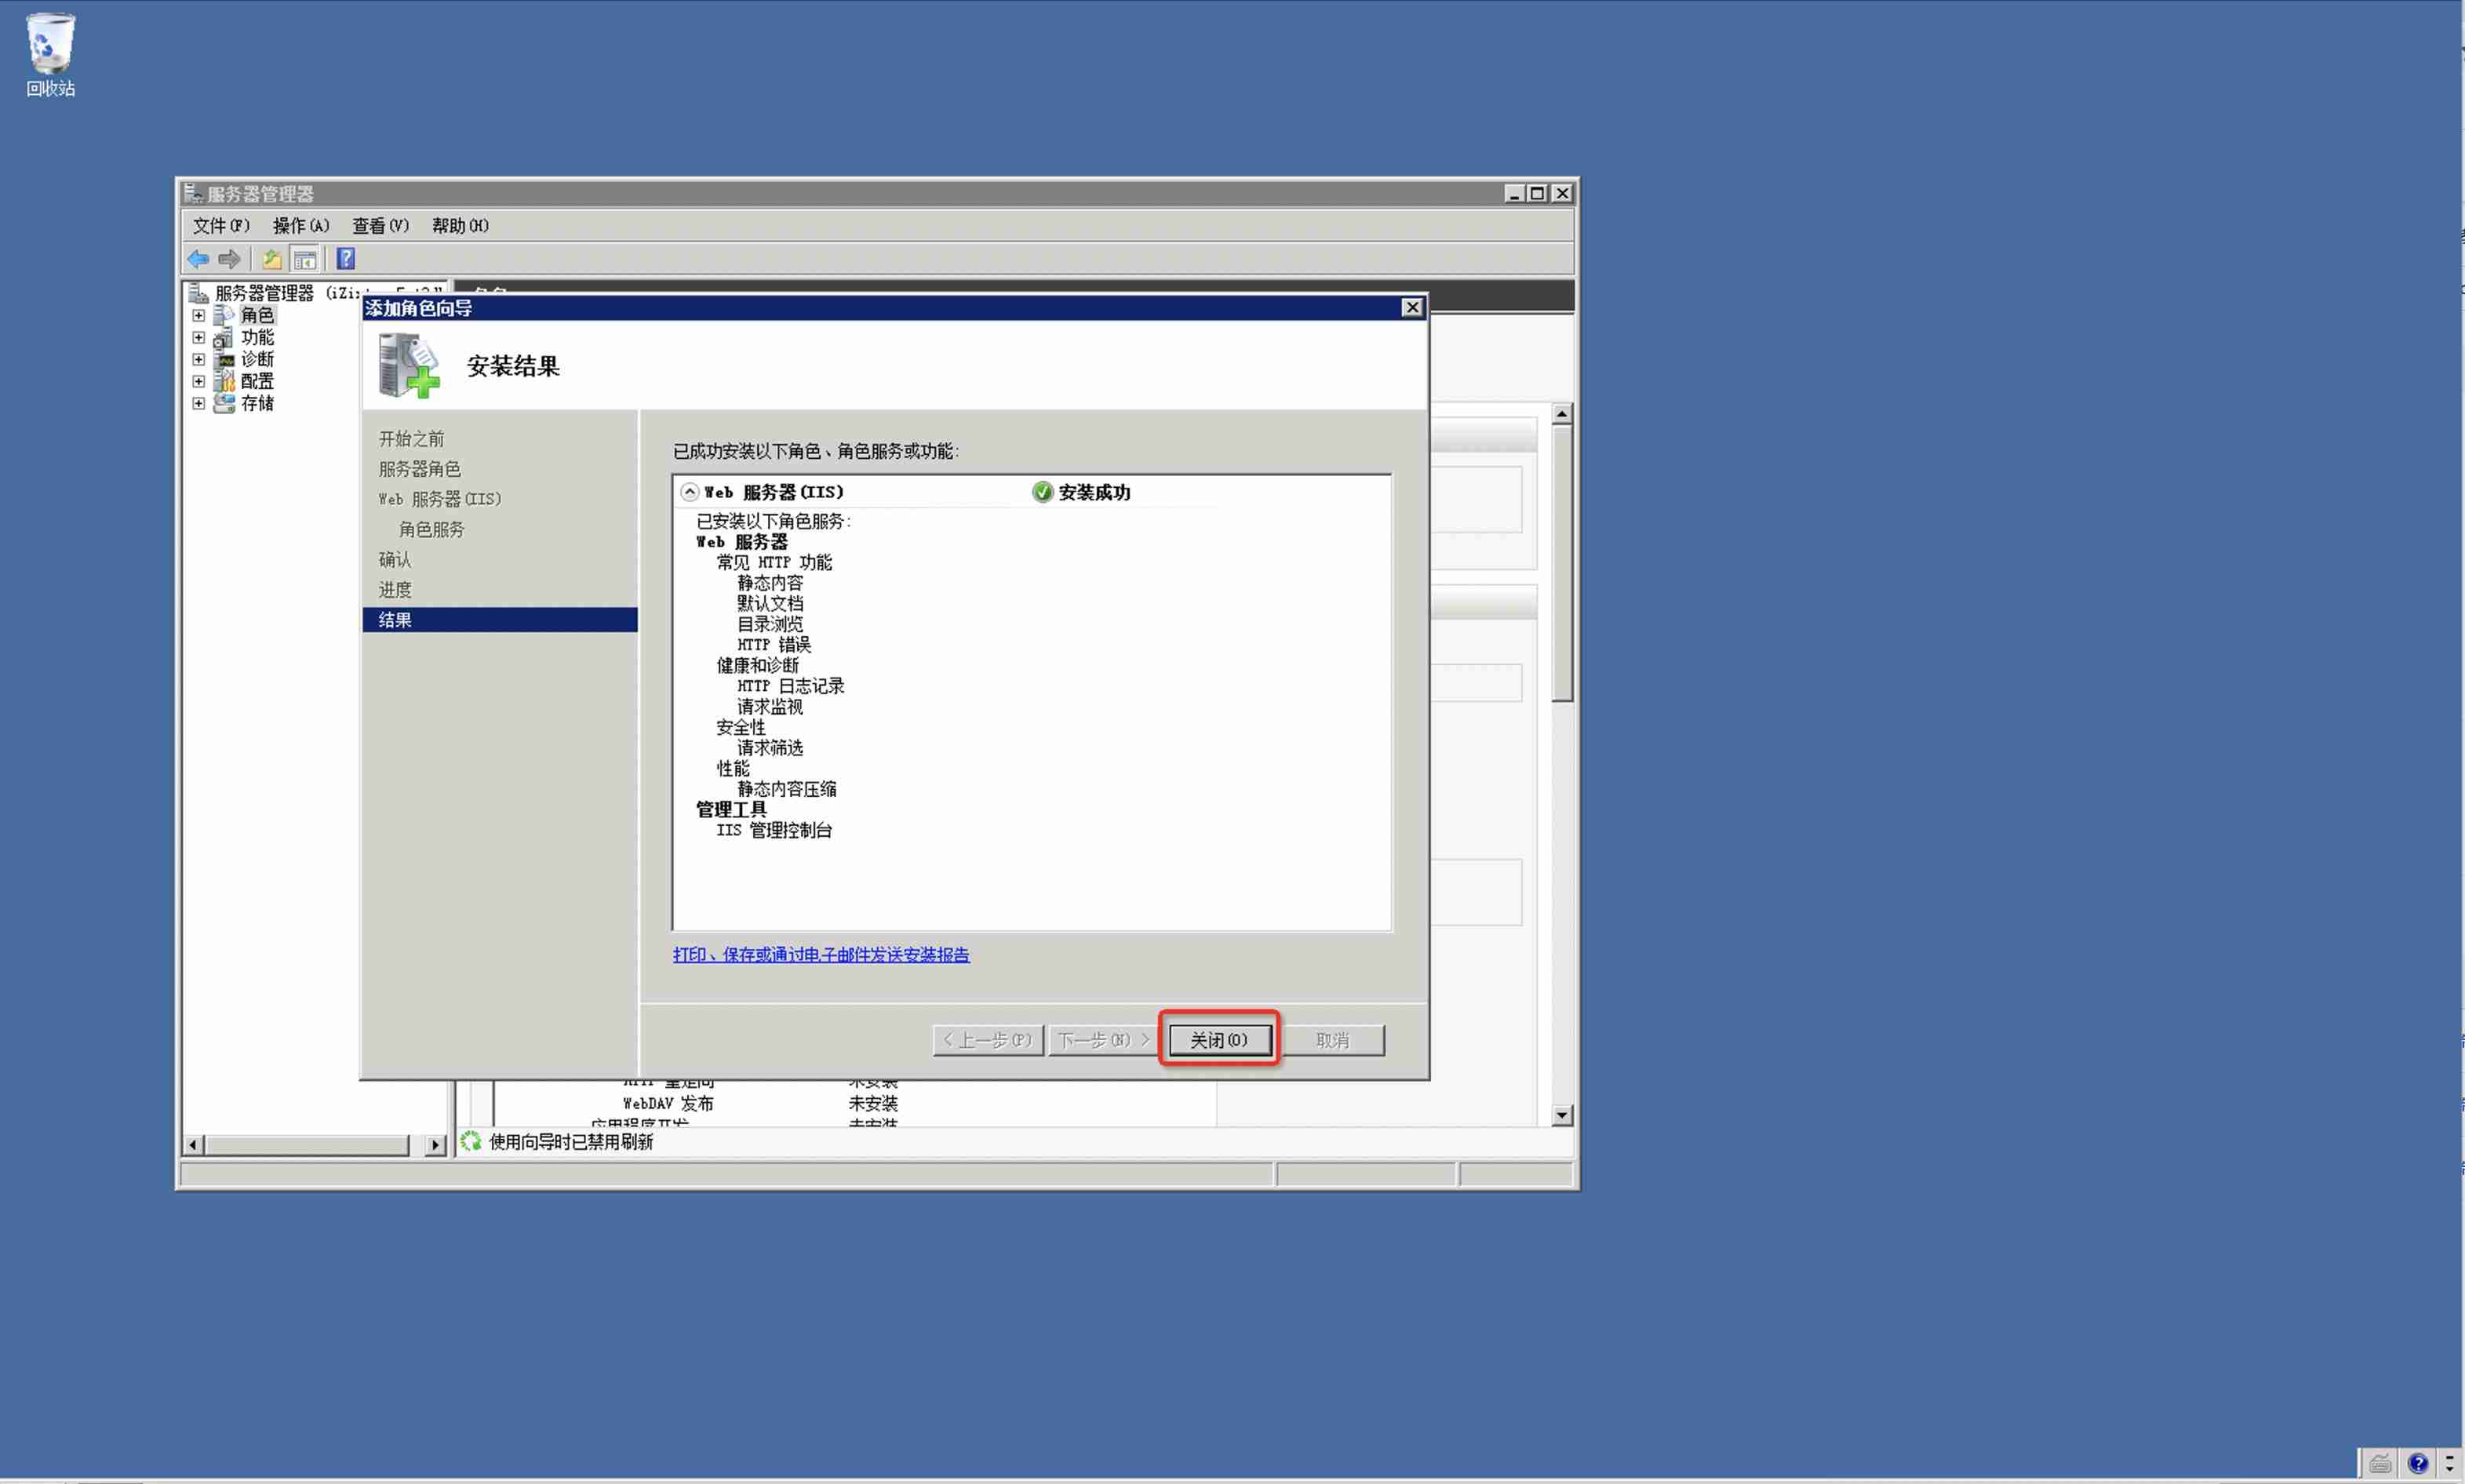Click the scroll-down arrow on right scrollbar
Image resolution: width=2465 pixels, height=1484 pixels.
coord(1562,1114)
